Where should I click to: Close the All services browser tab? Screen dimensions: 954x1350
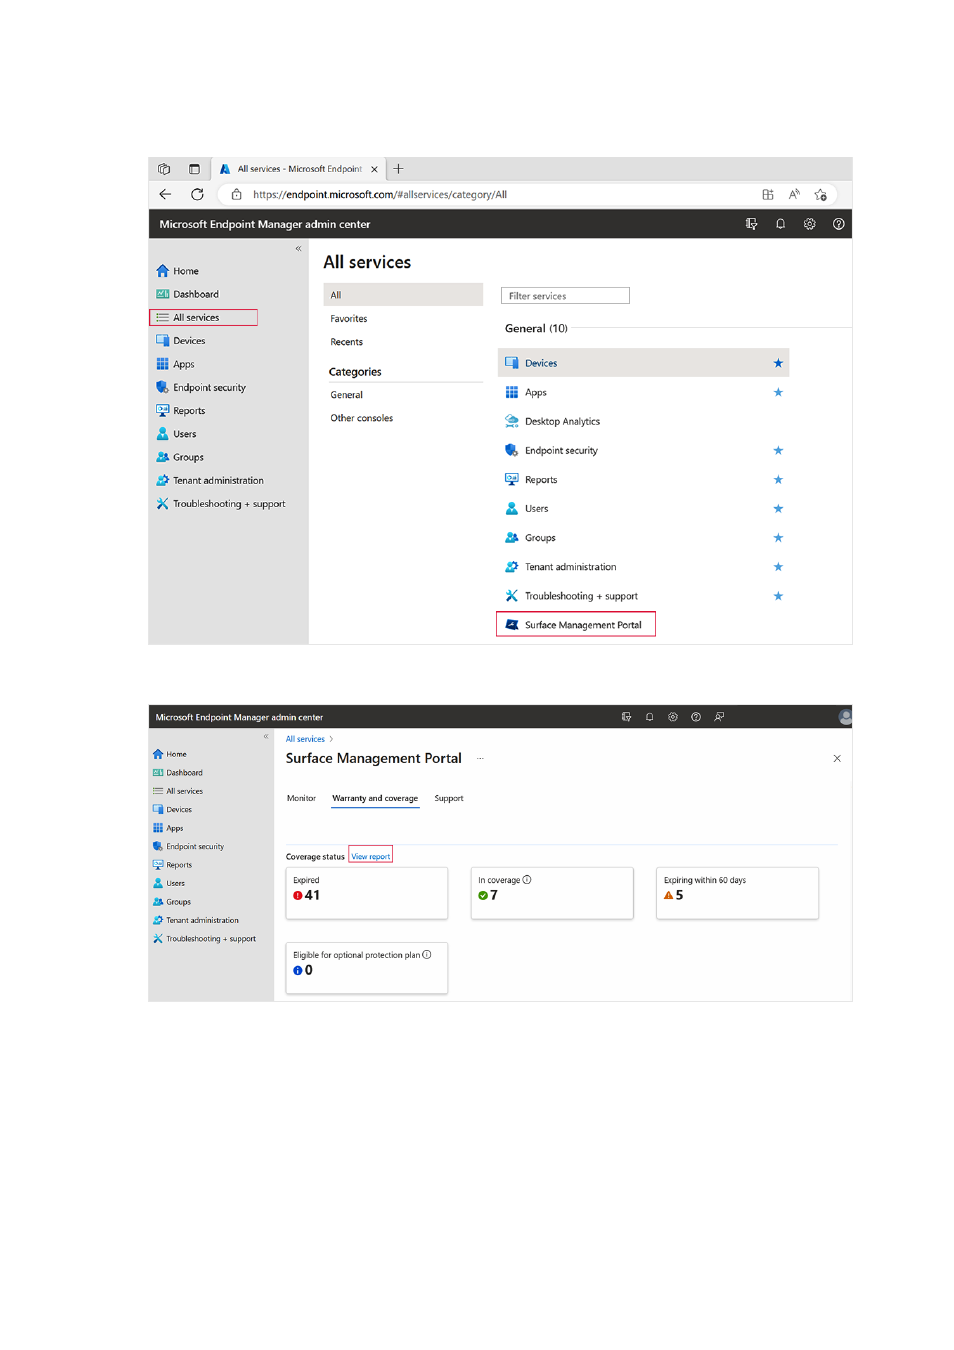coord(374,170)
